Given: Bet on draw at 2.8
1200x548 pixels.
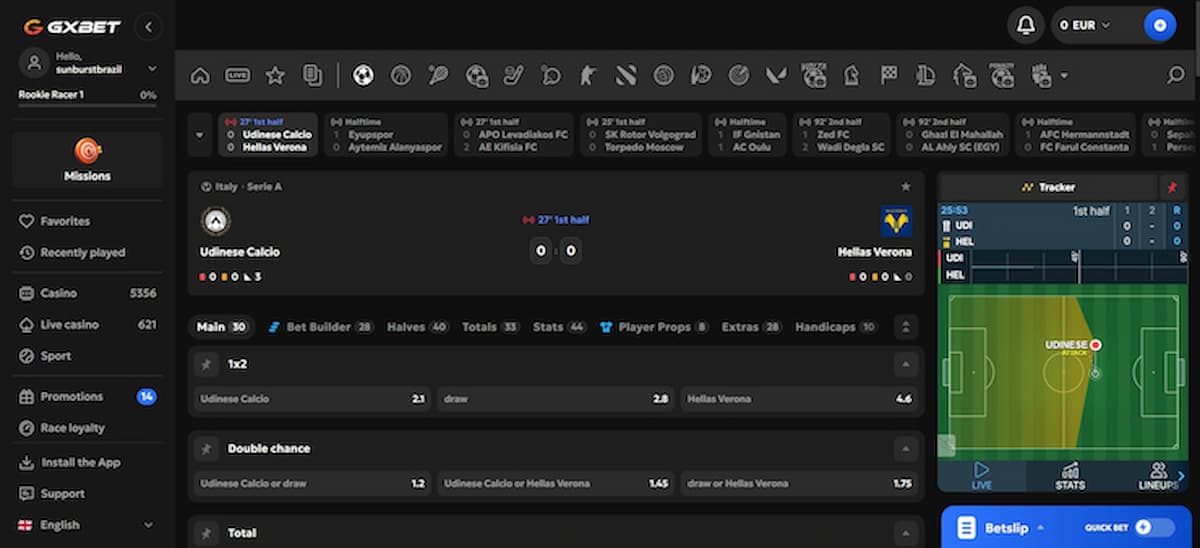Looking at the screenshot, I should pyautogui.click(x=556, y=398).
